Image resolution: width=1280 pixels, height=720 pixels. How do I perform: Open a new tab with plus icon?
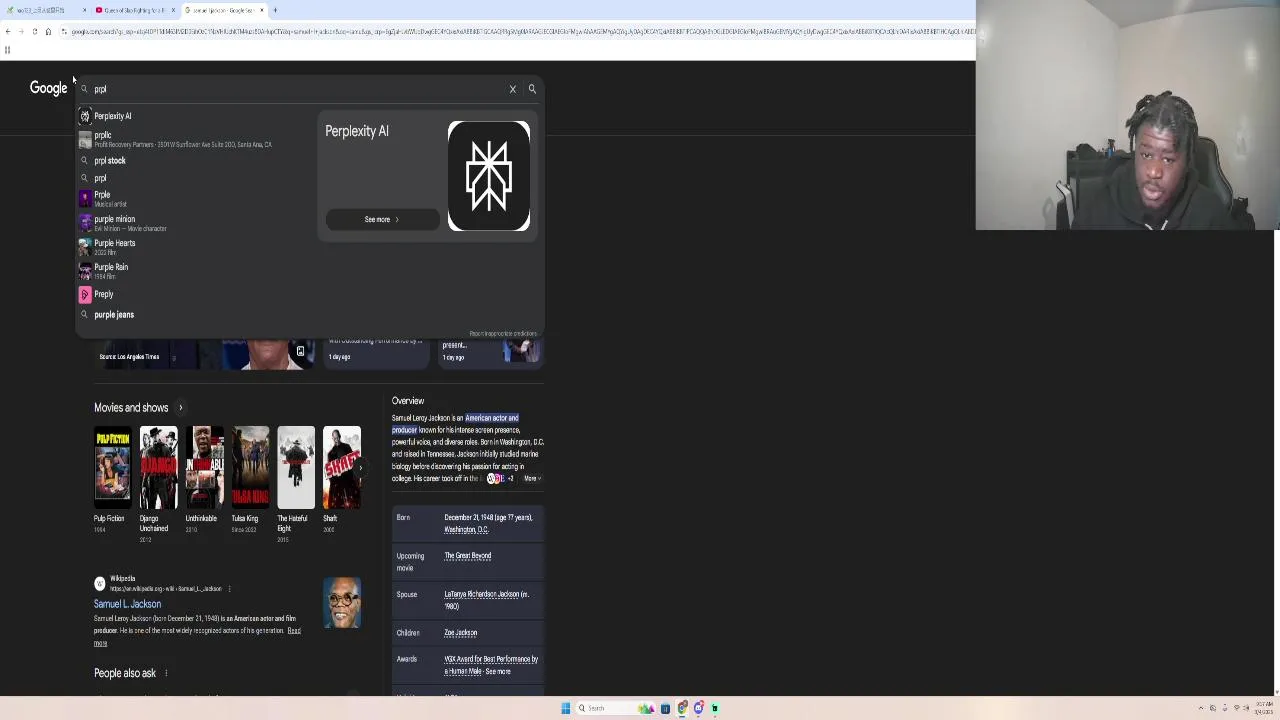[275, 10]
